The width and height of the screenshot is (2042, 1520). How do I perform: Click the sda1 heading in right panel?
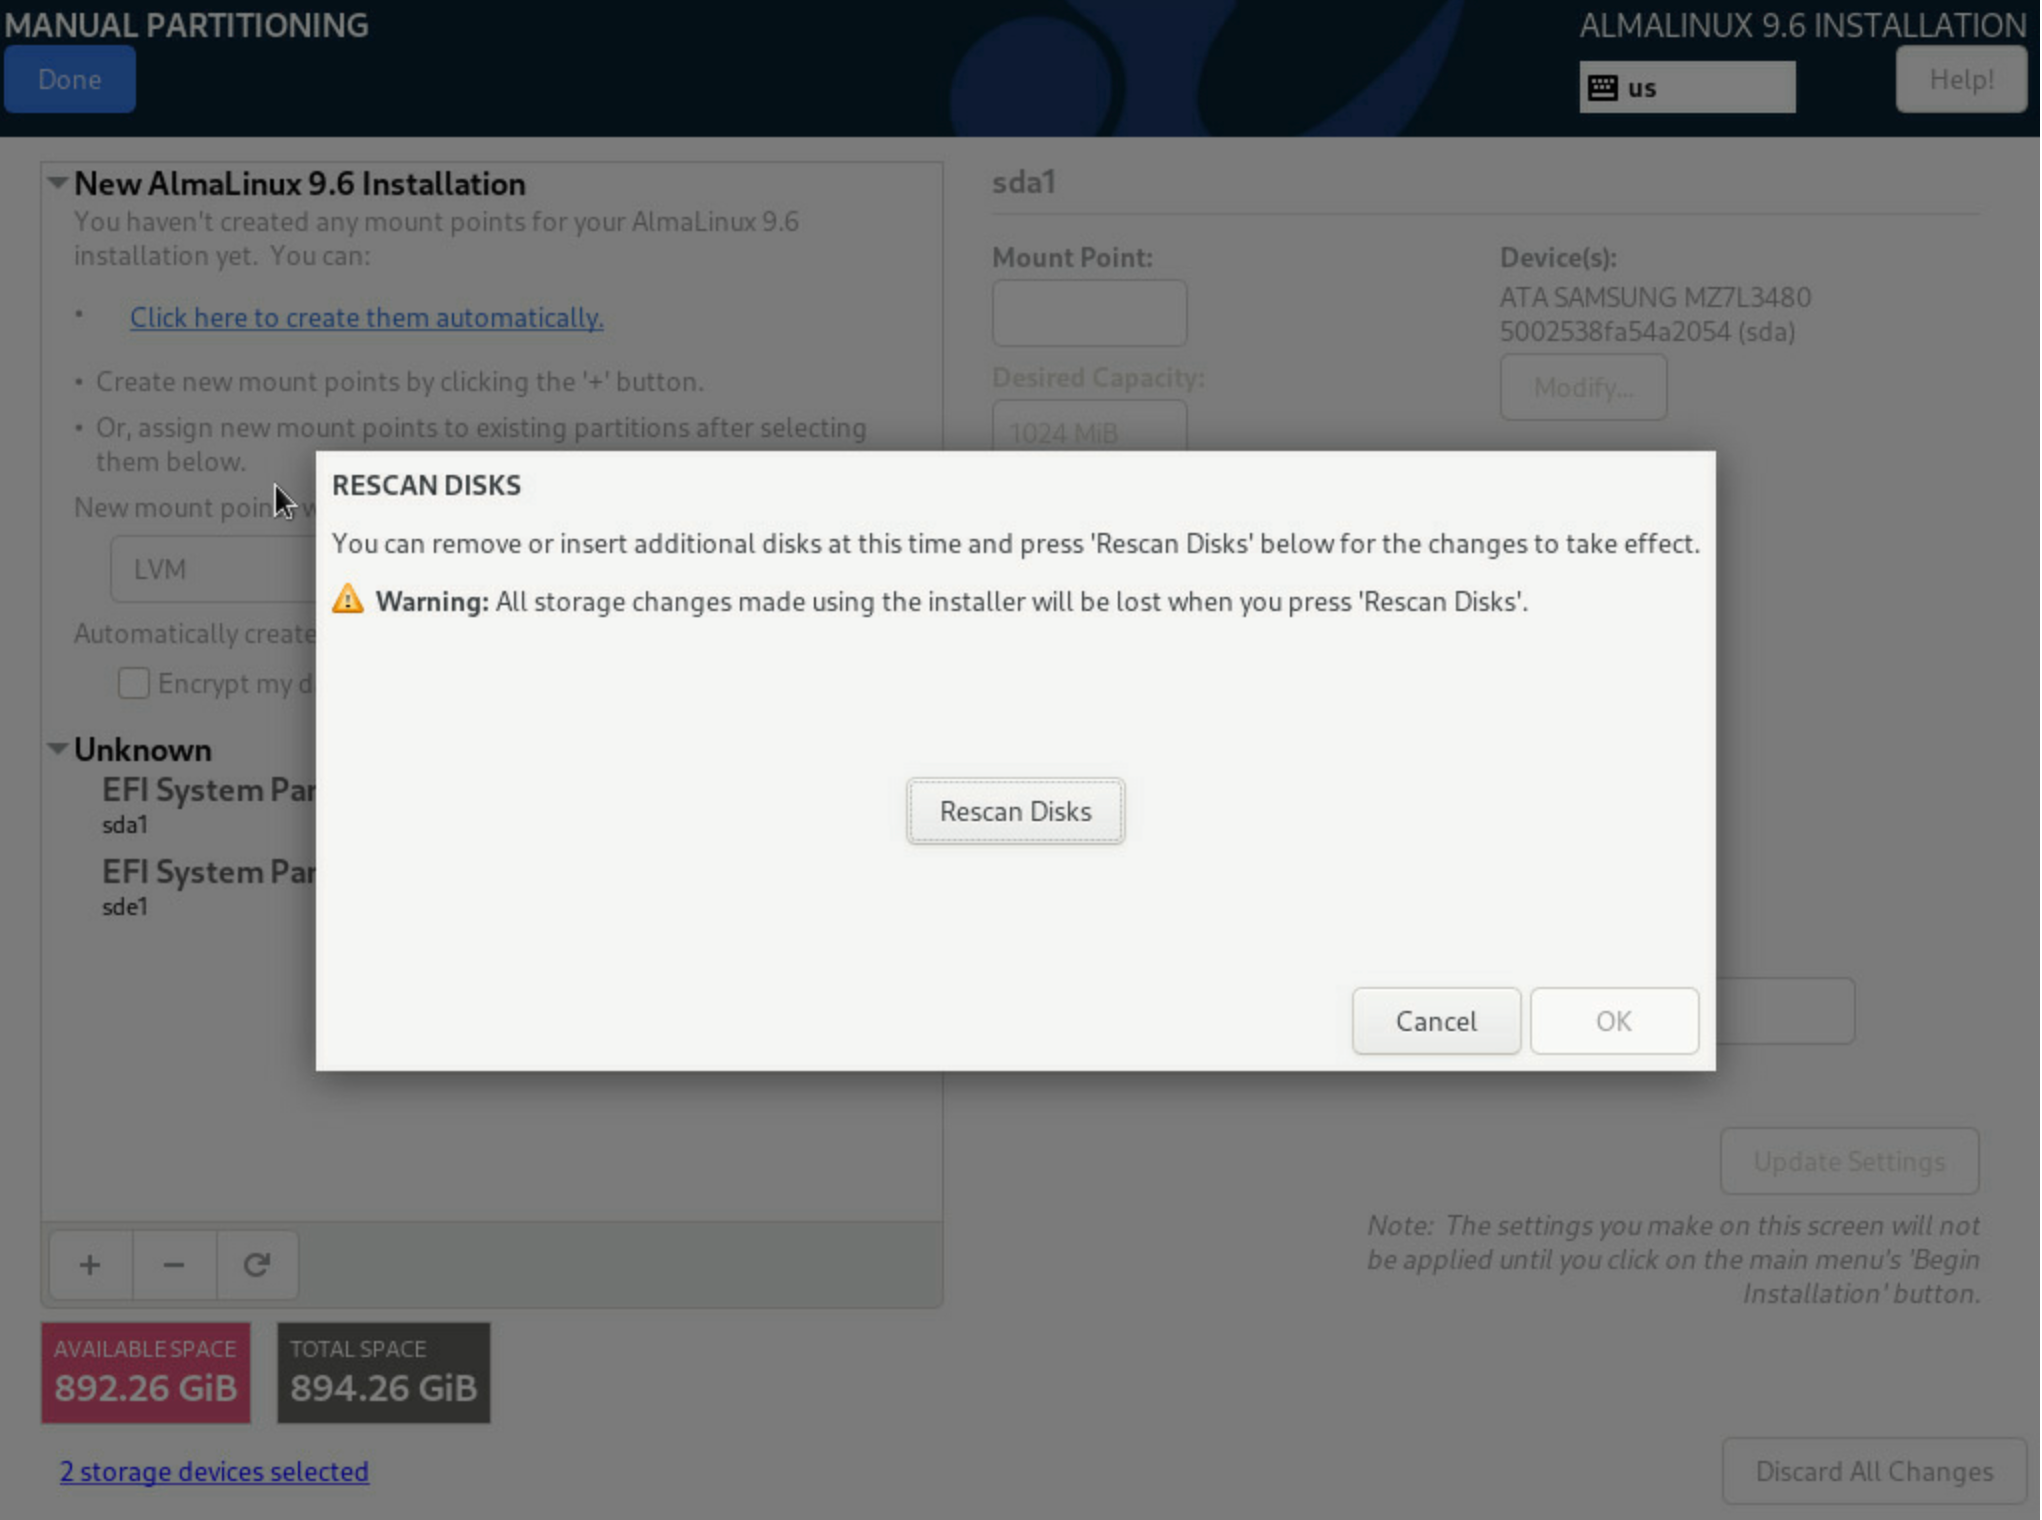1024,182
